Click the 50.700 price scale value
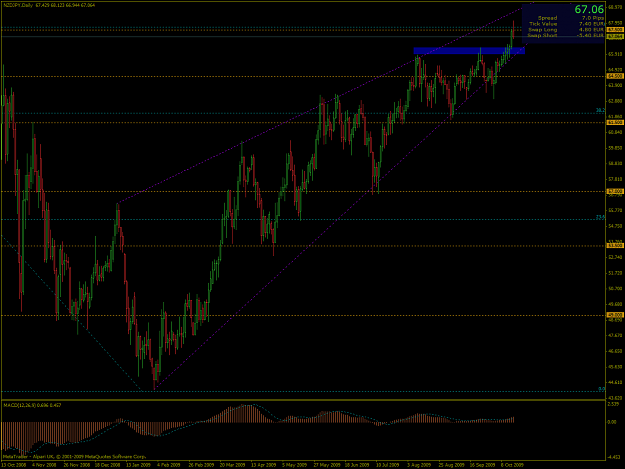This screenshot has height=469, width=625. tap(615, 288)
